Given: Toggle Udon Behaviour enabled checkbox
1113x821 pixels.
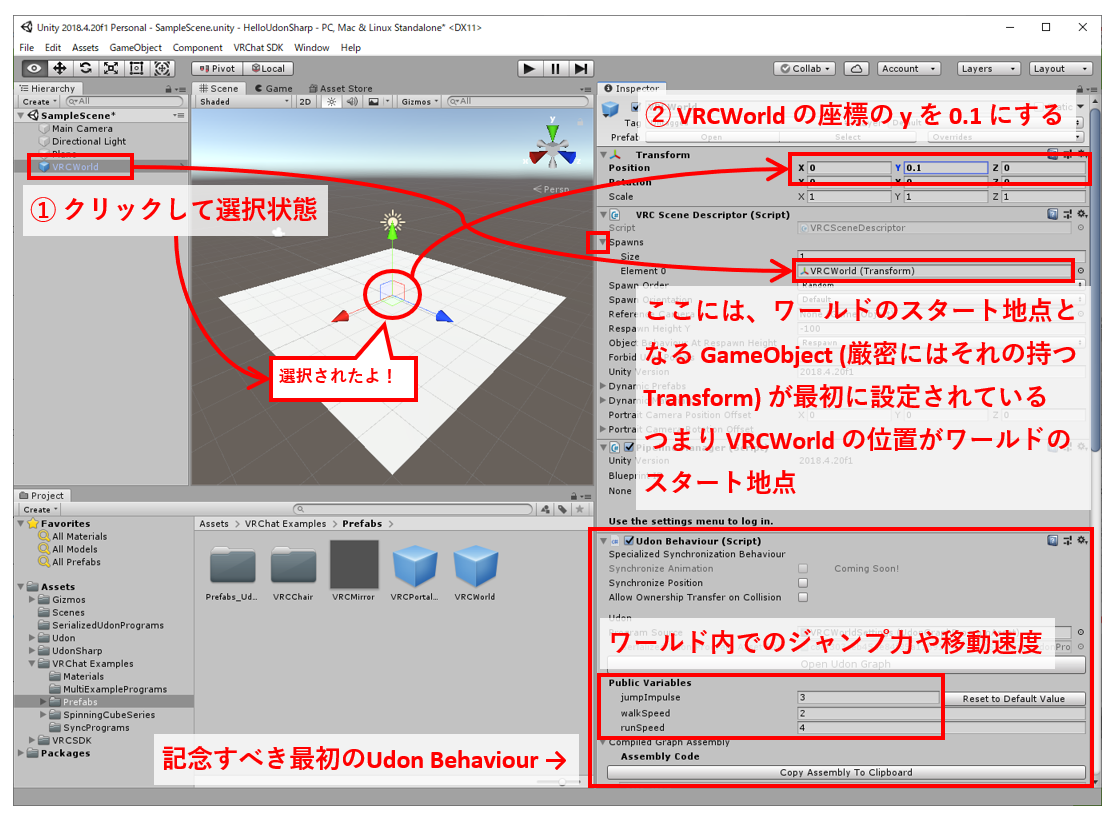Looking at the screenshot, I should [x=629, y=541].
